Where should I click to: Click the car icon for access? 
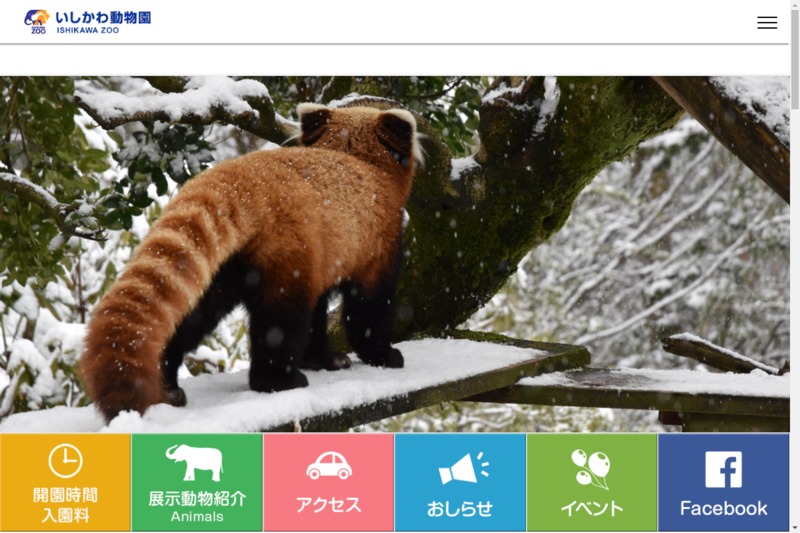(x=328, y=465)
